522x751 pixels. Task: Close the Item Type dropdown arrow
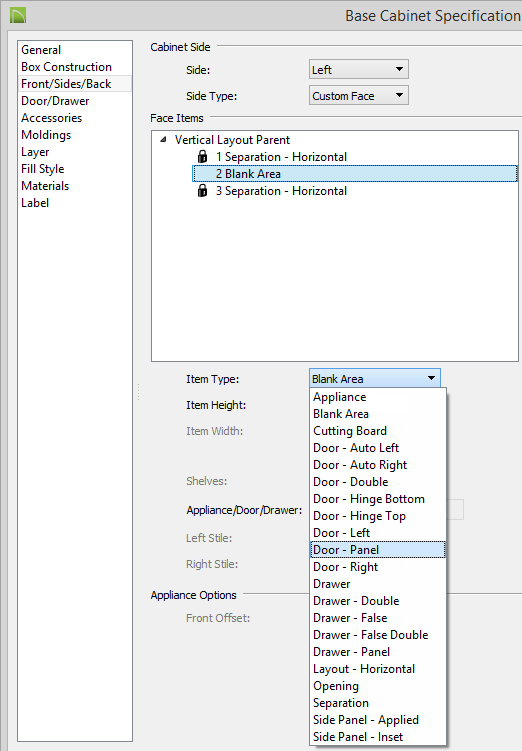[431, 378]
